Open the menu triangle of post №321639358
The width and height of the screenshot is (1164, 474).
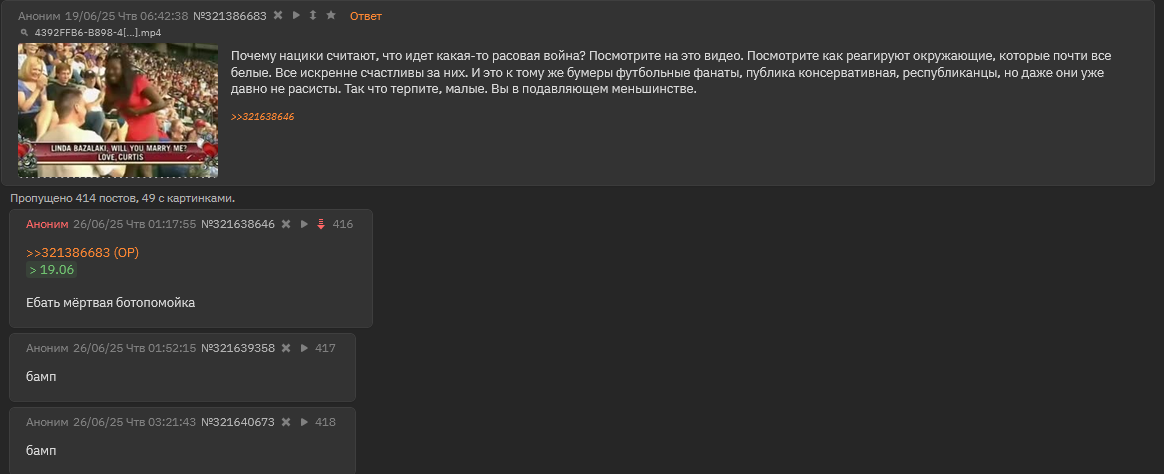[x=304, y=348]
